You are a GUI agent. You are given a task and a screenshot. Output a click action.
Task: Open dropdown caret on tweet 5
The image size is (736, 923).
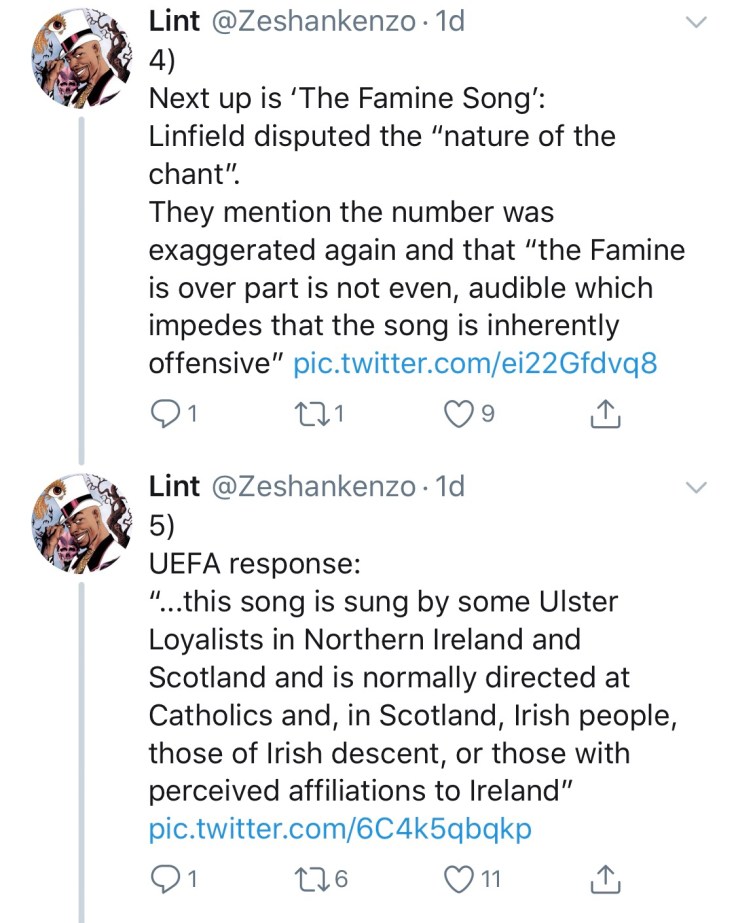(x=697, y=487)
